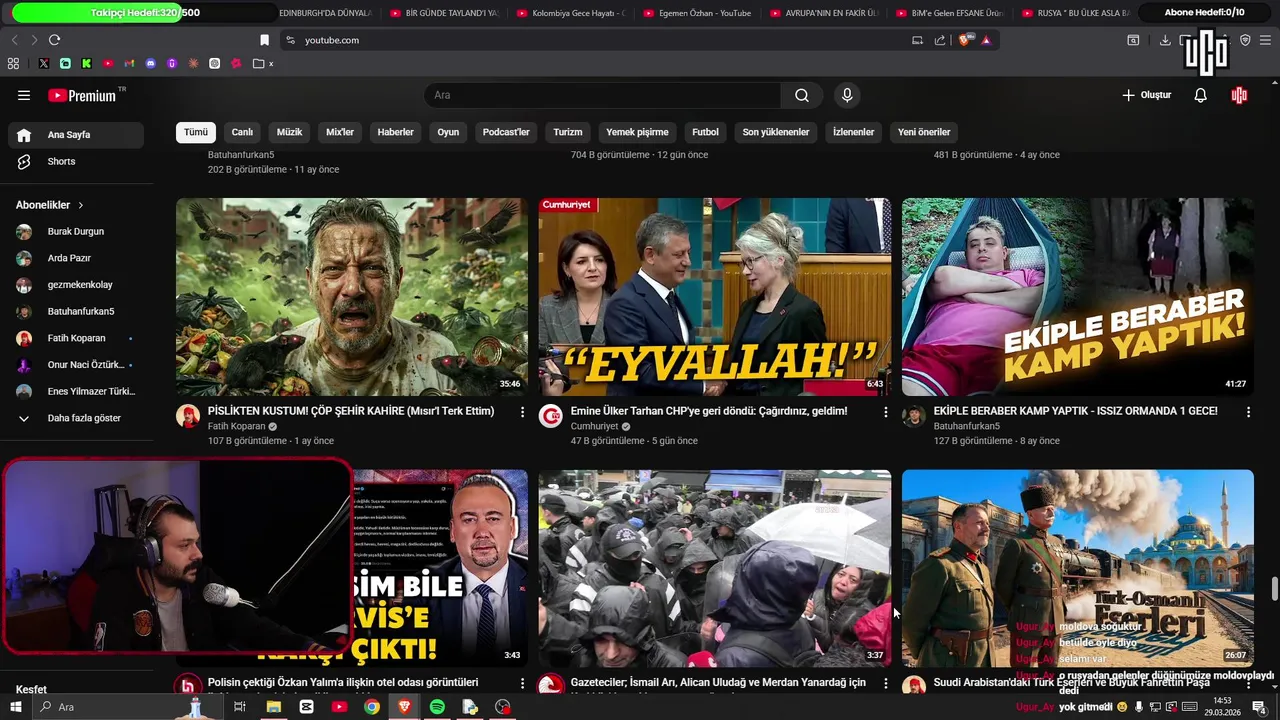Click the Windows Start button
The width and height of the screenshot is (1280, 720).
[x=16, y=707]
